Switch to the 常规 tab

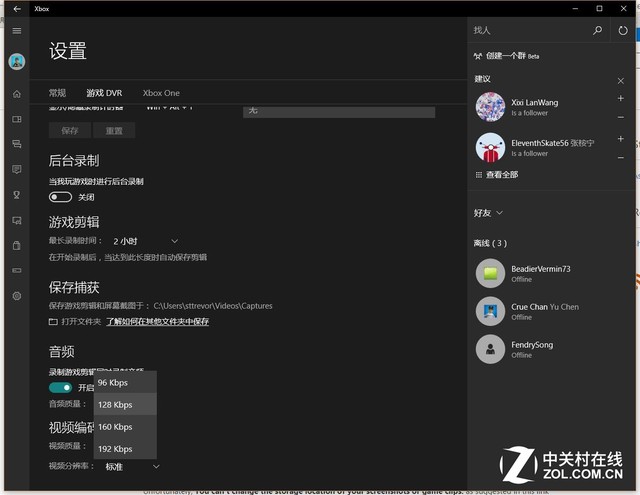tap(57, 93)
